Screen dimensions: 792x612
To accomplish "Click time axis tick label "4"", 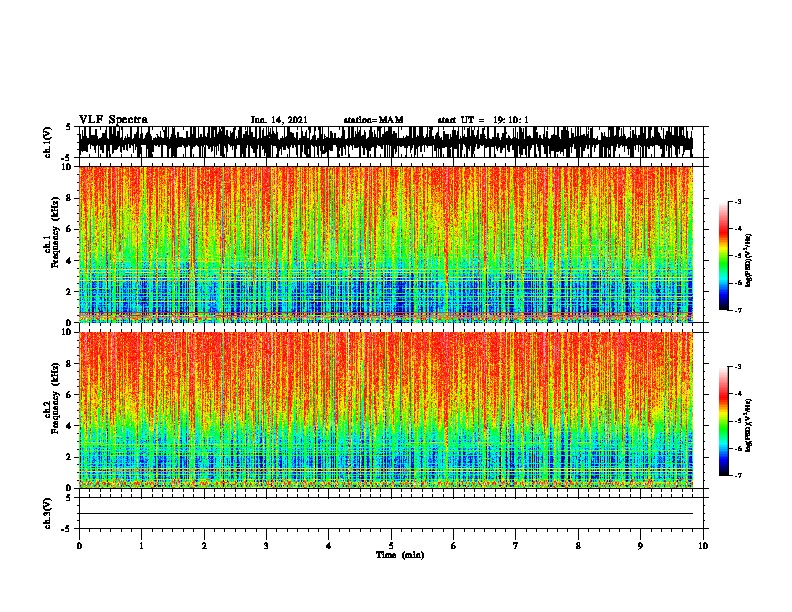I will 328,546.
